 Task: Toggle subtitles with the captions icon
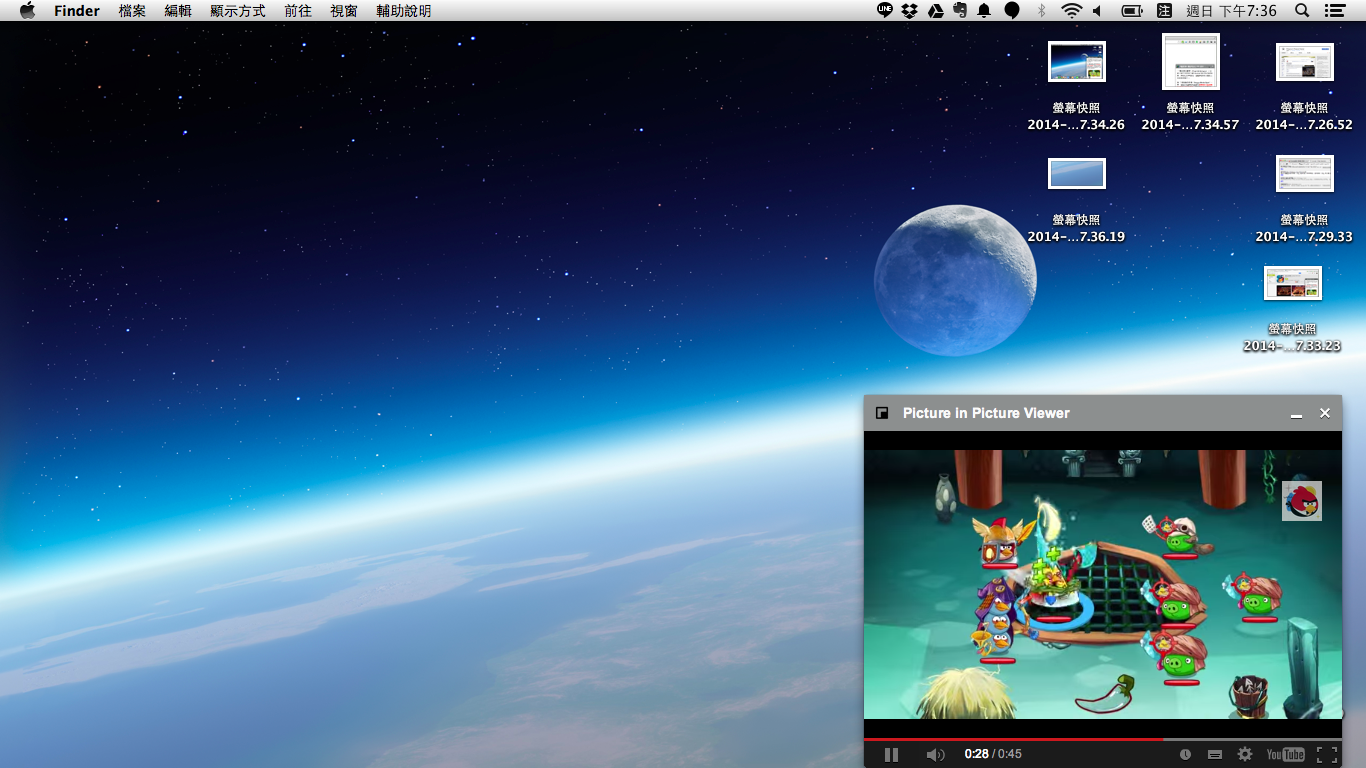tap(1215, 755)
